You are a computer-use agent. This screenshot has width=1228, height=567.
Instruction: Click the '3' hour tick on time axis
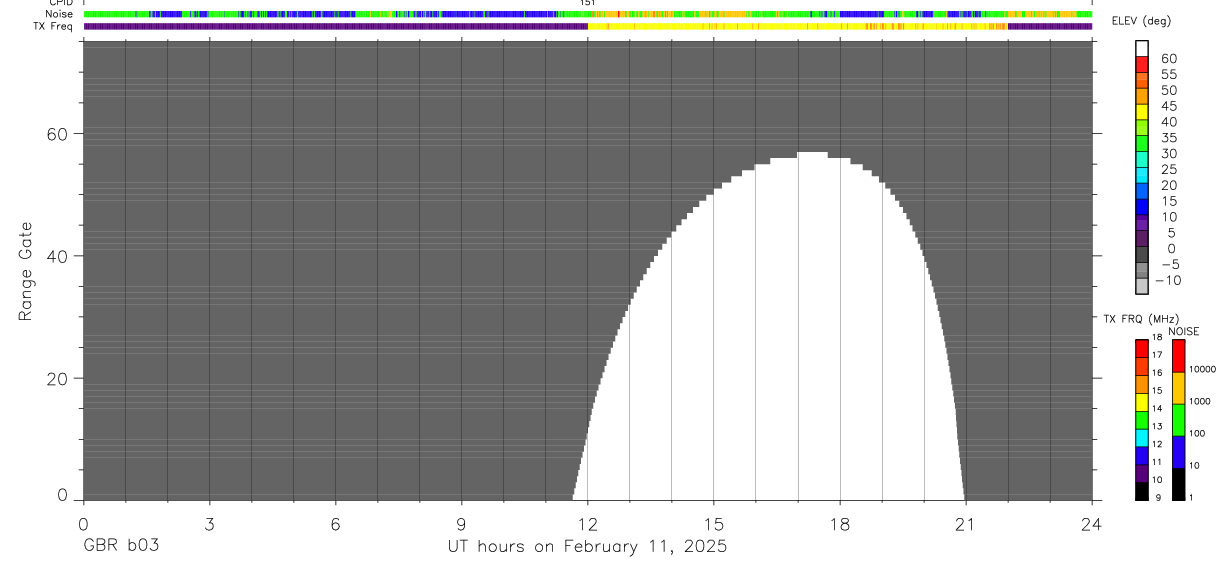click(209, 523)
